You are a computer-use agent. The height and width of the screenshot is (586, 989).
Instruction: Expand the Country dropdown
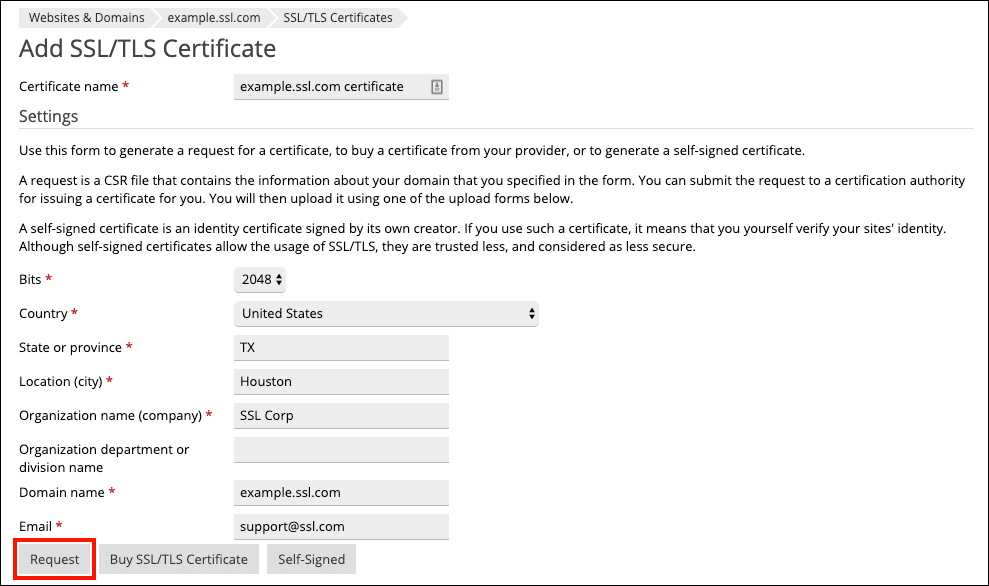(386, 314)
